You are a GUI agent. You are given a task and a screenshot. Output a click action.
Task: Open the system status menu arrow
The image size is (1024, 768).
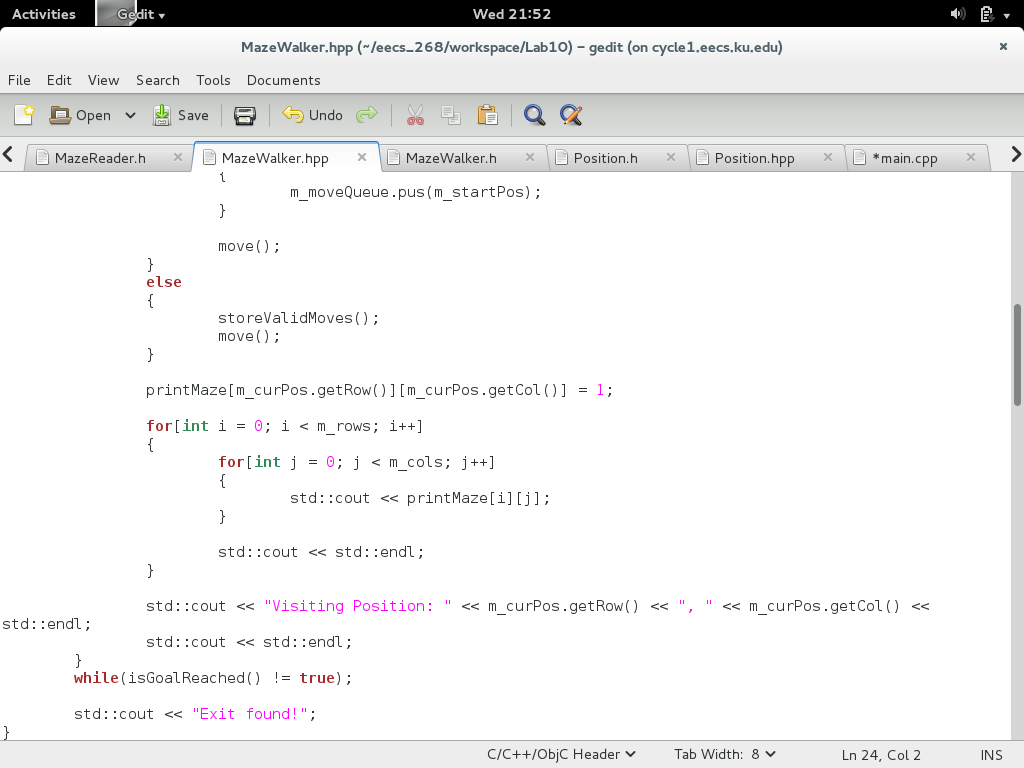tap(1007, 15)
